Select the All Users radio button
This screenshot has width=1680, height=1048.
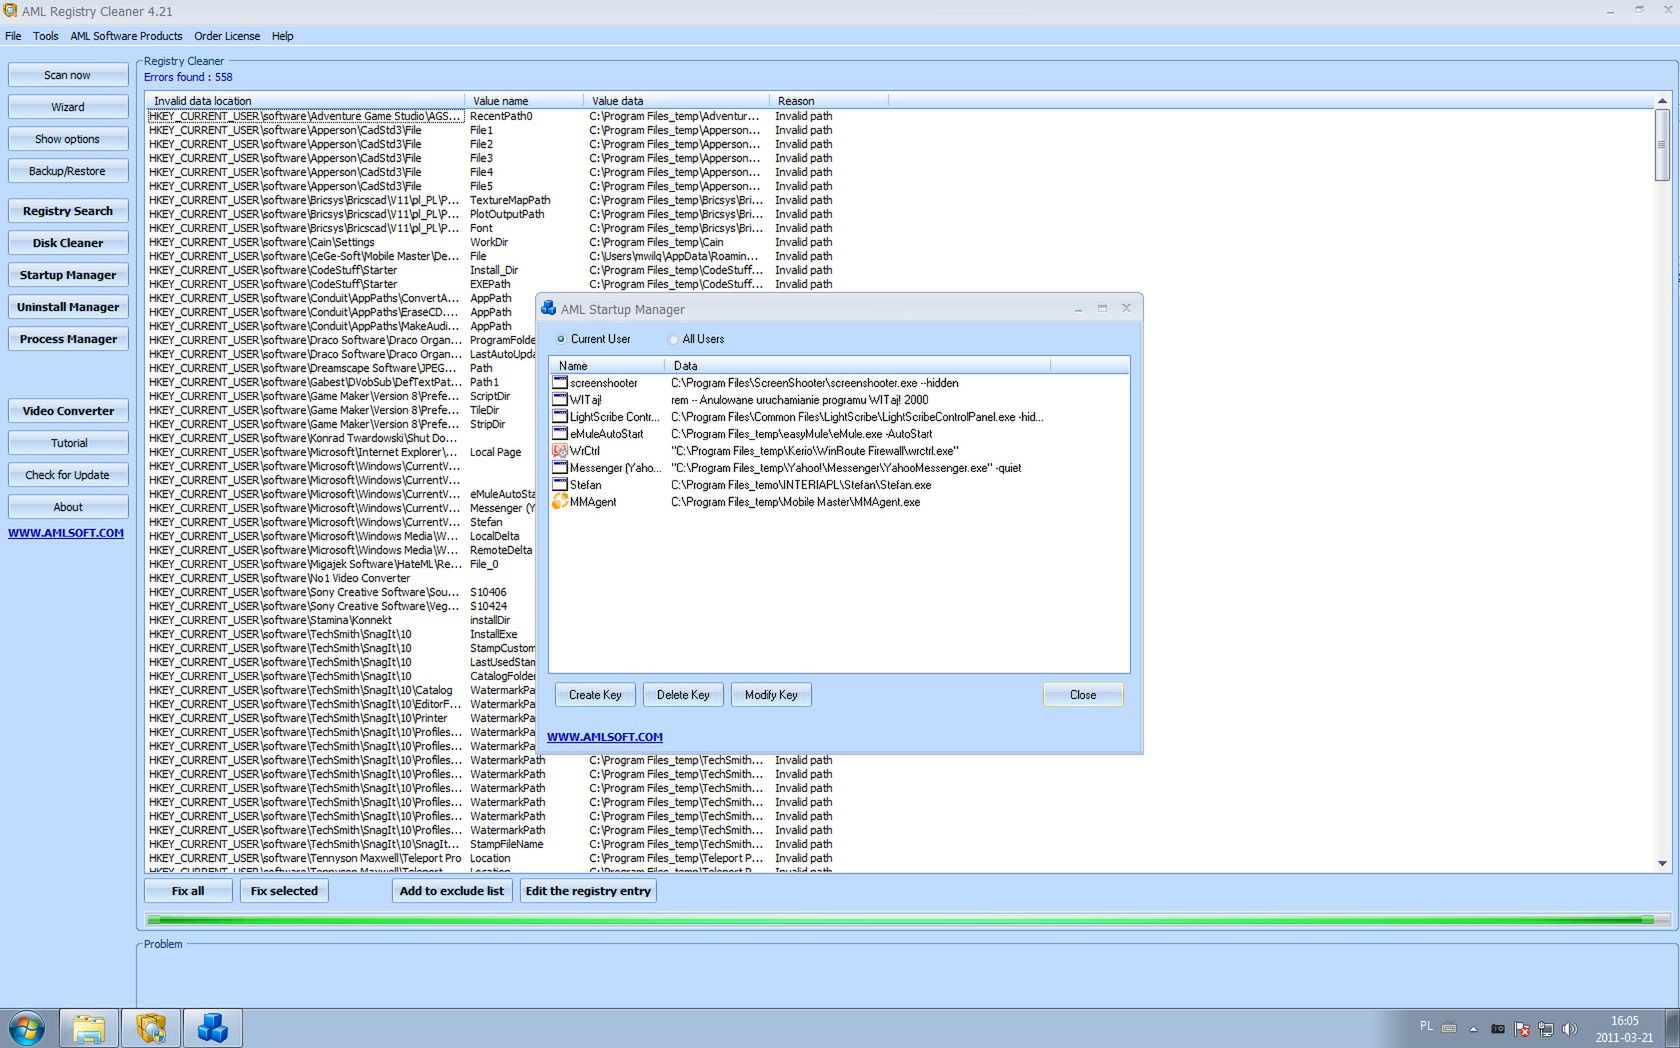click(673, 339)
